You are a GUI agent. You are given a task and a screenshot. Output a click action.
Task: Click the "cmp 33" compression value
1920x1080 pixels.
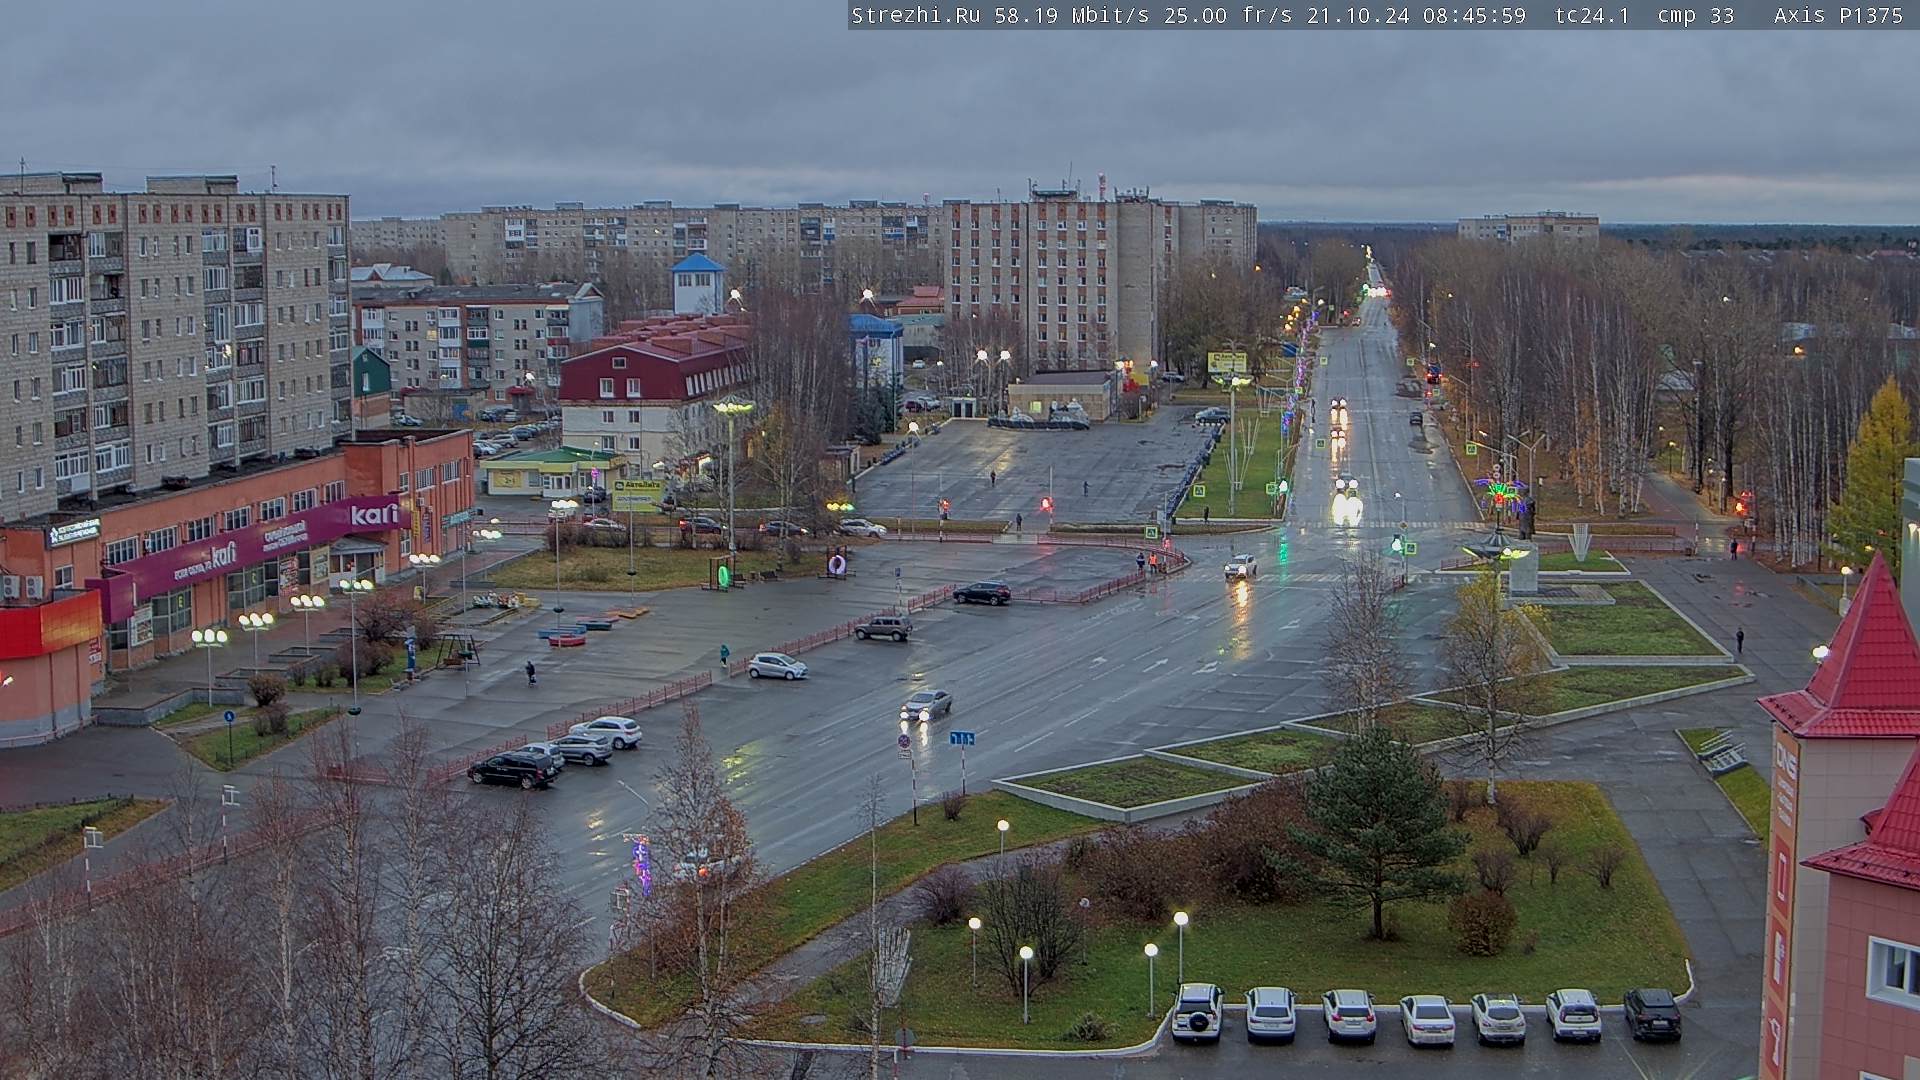coord(1695,15)
